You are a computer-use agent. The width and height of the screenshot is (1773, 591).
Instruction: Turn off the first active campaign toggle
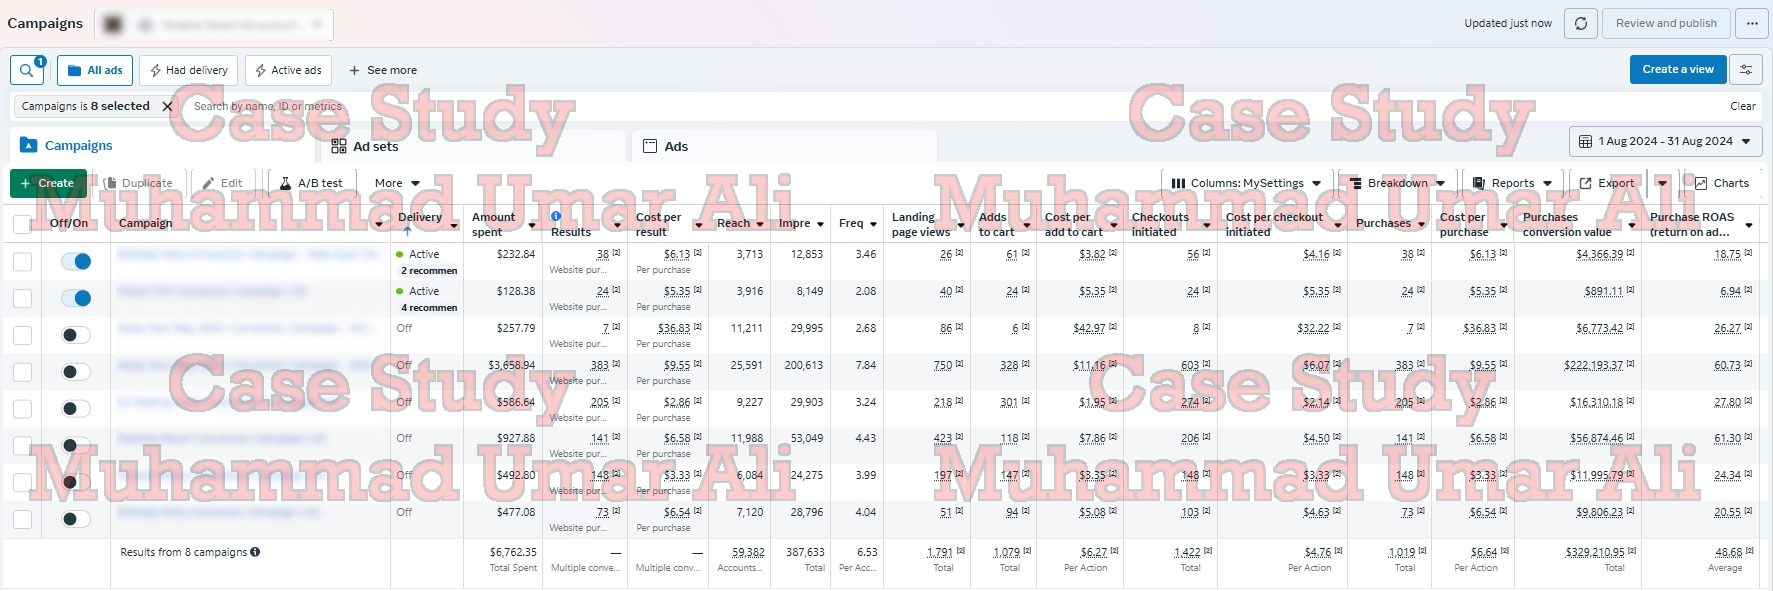pos(76,261)
